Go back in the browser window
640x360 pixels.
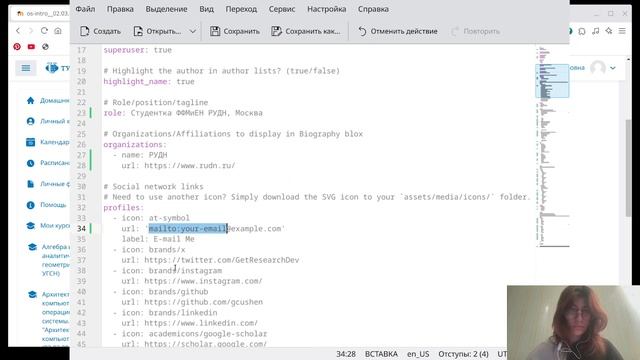(x=18, y=31)
